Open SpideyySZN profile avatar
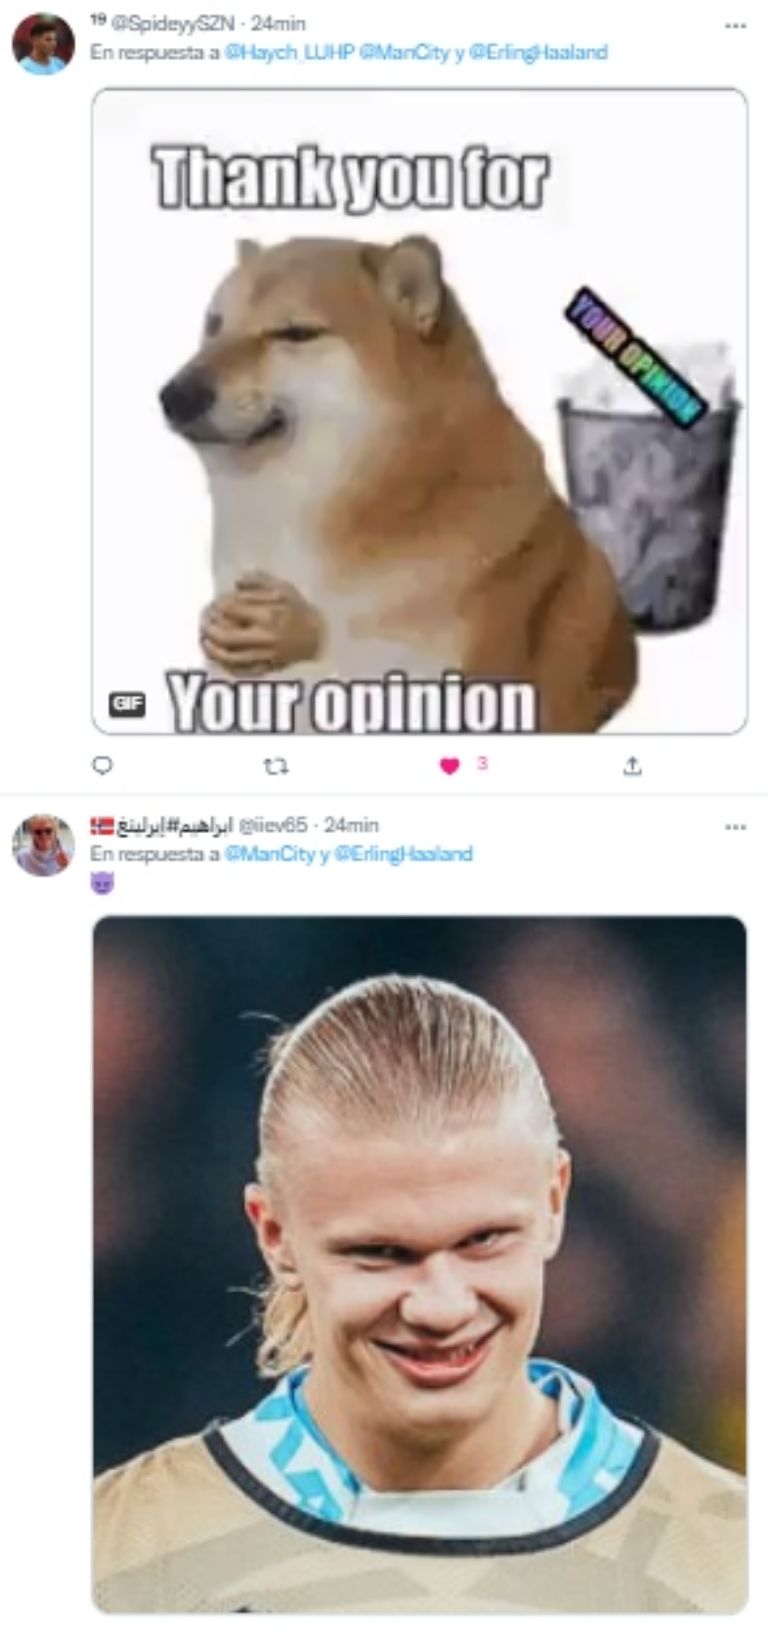The image size is (768, 1632). tap(43, 45)
